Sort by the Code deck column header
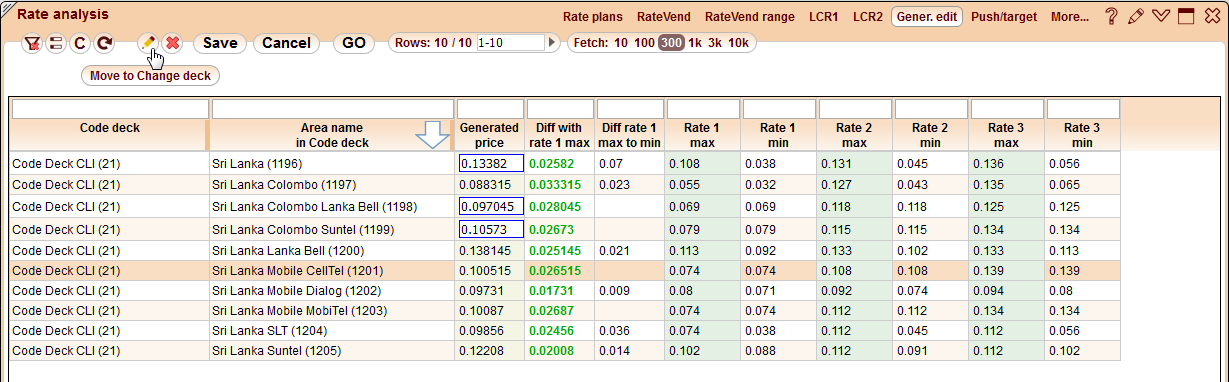This screenshot has width=1229, height=382. pos(109,135)
